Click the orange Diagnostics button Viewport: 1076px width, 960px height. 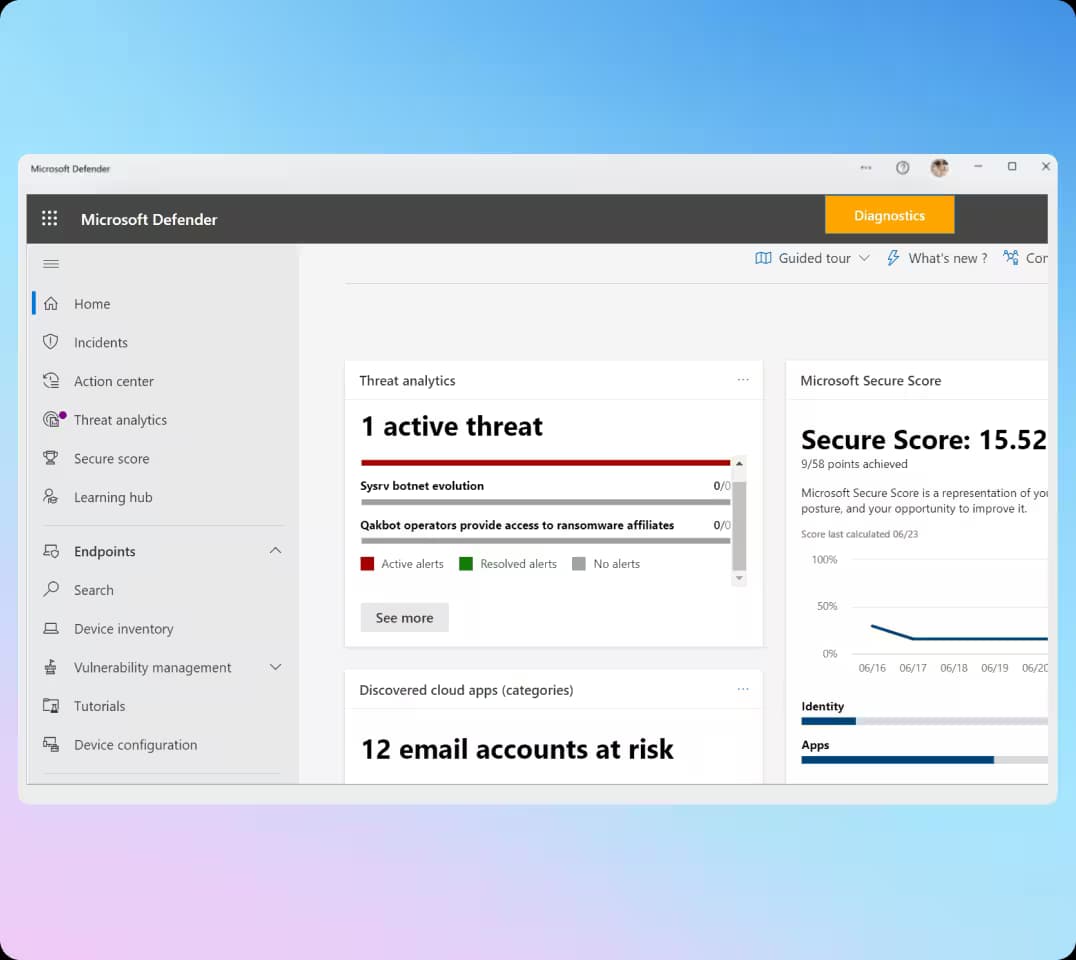coord(889,215)
